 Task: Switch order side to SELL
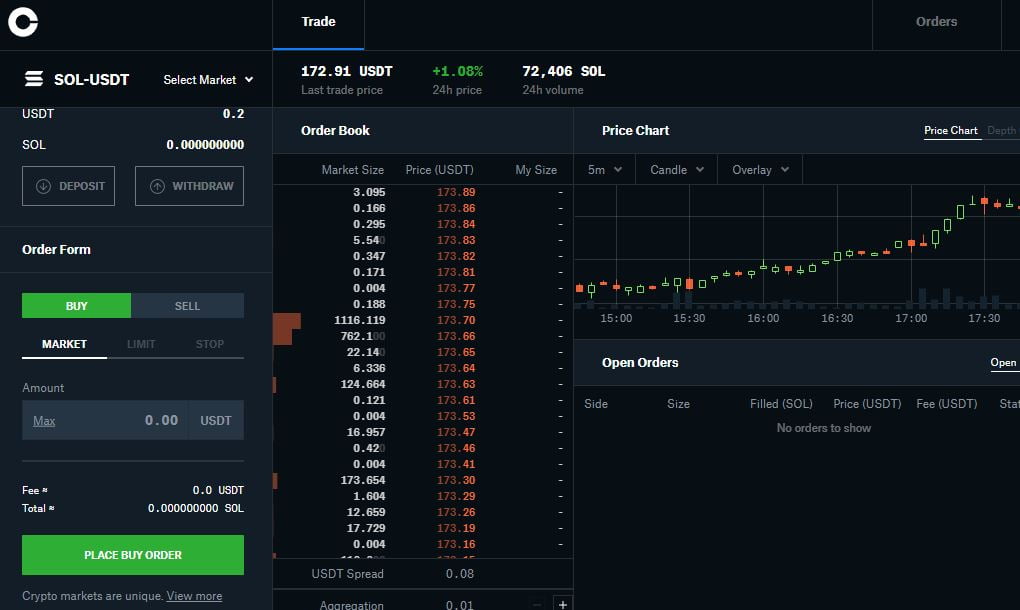(x=187, y=306)
